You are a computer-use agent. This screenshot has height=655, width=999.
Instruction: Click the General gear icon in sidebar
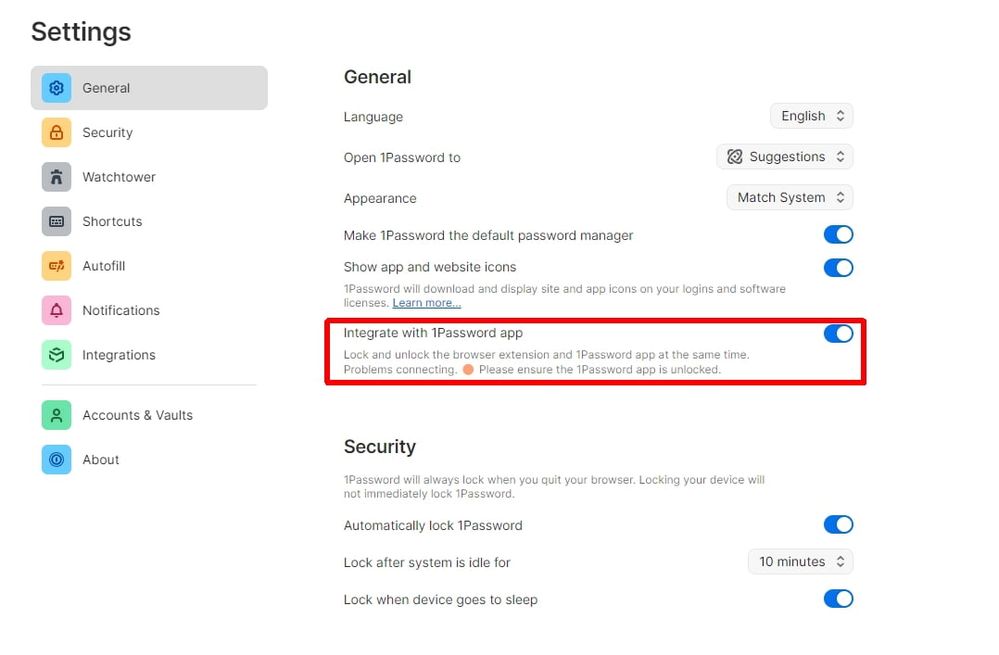(x=56, y=88)
